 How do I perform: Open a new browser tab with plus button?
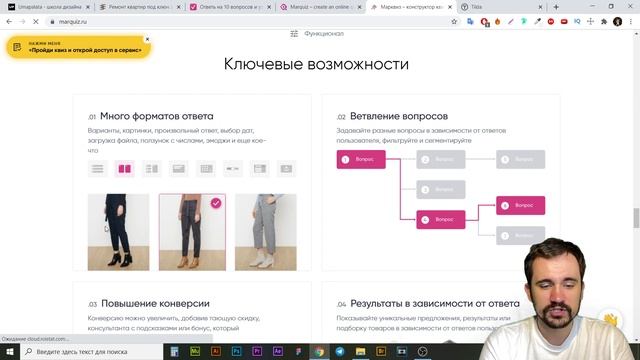tap(556, 7)
